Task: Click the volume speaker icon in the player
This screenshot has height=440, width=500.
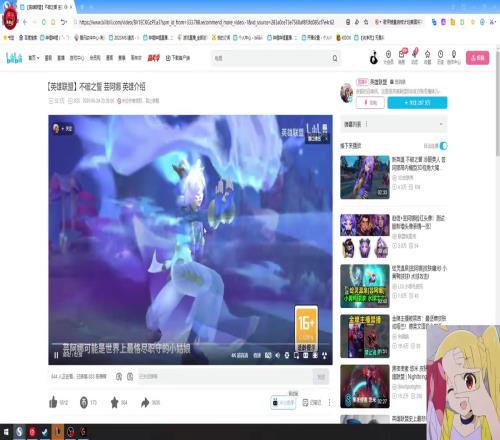Action: (278, 356)
